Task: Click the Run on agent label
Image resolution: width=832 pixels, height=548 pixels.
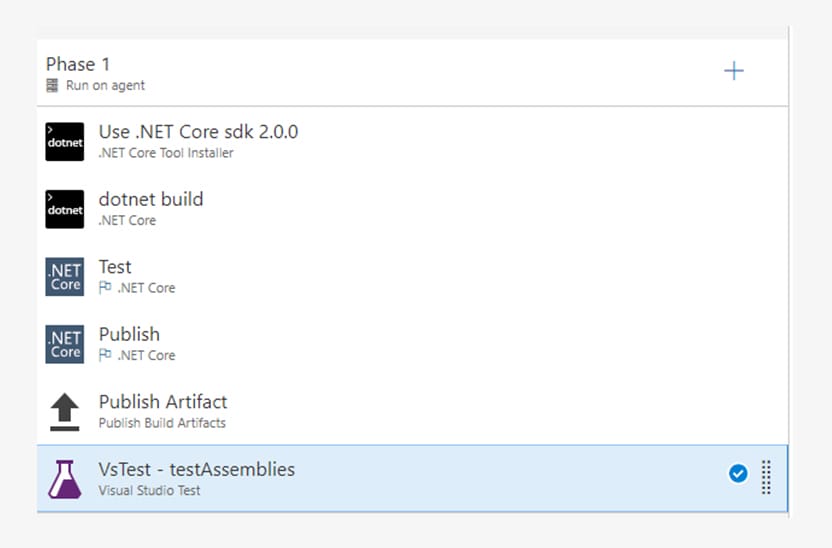Action: click(x=105, y=85)
